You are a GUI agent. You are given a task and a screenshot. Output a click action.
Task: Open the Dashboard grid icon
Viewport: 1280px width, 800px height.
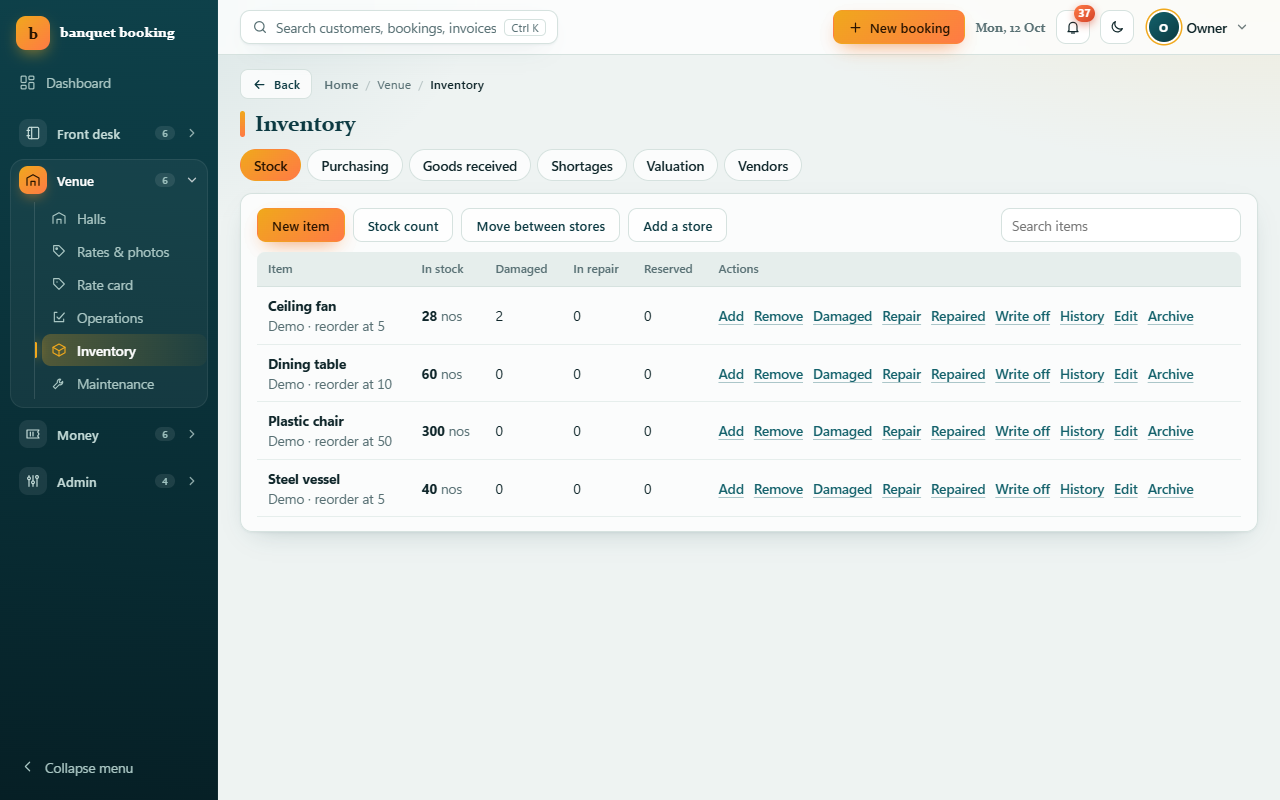point(28,83)
